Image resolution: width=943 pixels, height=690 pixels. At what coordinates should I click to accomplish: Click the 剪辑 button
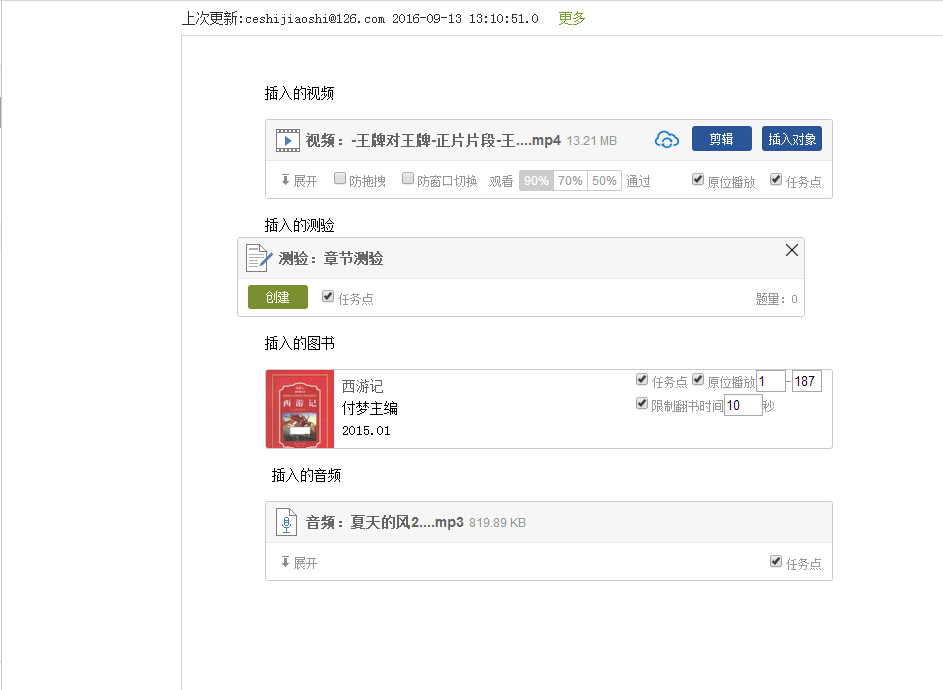pos(722,139)
